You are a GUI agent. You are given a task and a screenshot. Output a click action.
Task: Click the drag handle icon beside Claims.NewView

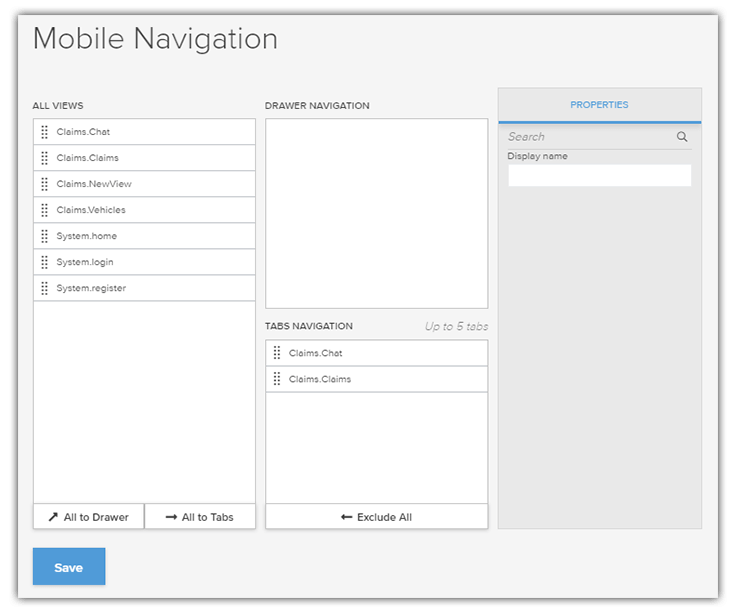[45, 184]
